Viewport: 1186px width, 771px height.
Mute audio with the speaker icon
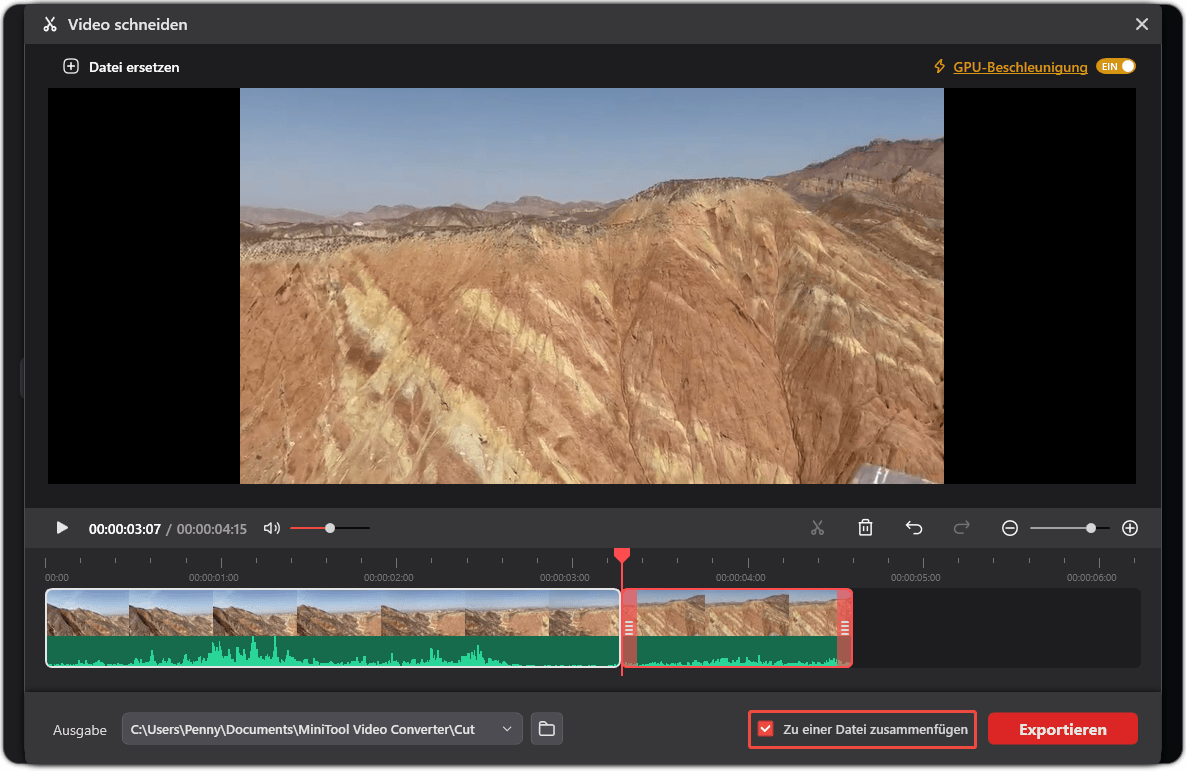coord(272,528)
